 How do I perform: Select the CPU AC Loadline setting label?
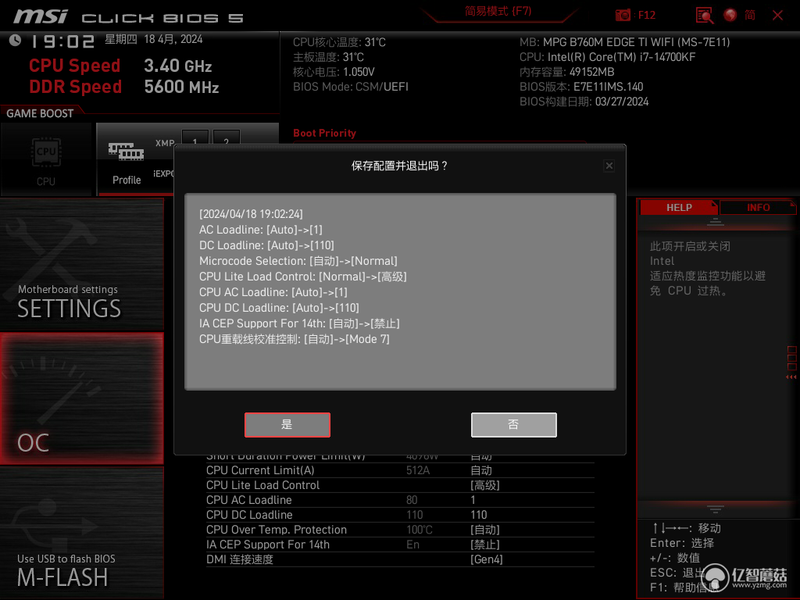(249, 500)
